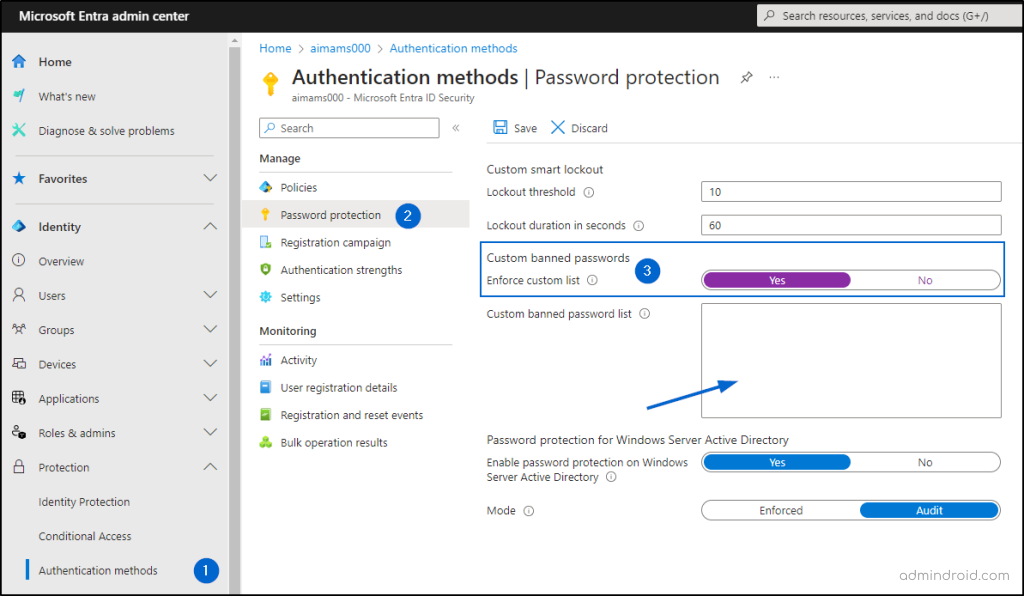Screen dimensions: 1024x596
Task: Click the Lockout duration in seconds field
Action: 851,225
